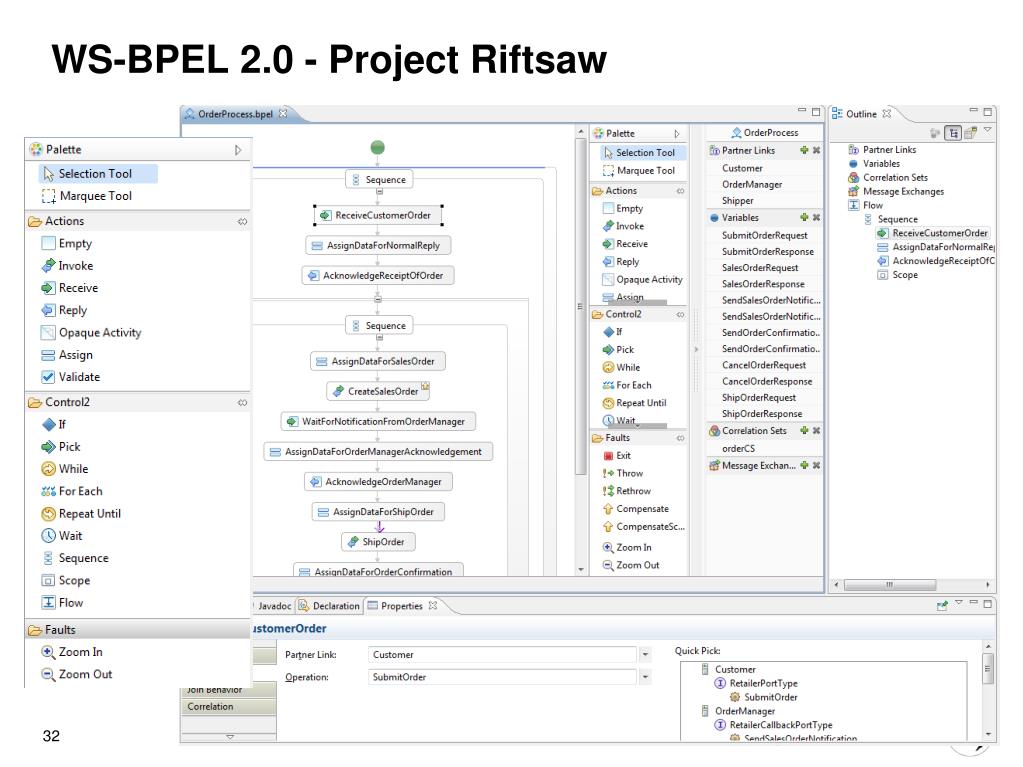The height and width of the screenshot is (767, 1023).
Task: Click the enlarged Palette's header arrow
Action: pyautogui.click(x=238, y=150)
